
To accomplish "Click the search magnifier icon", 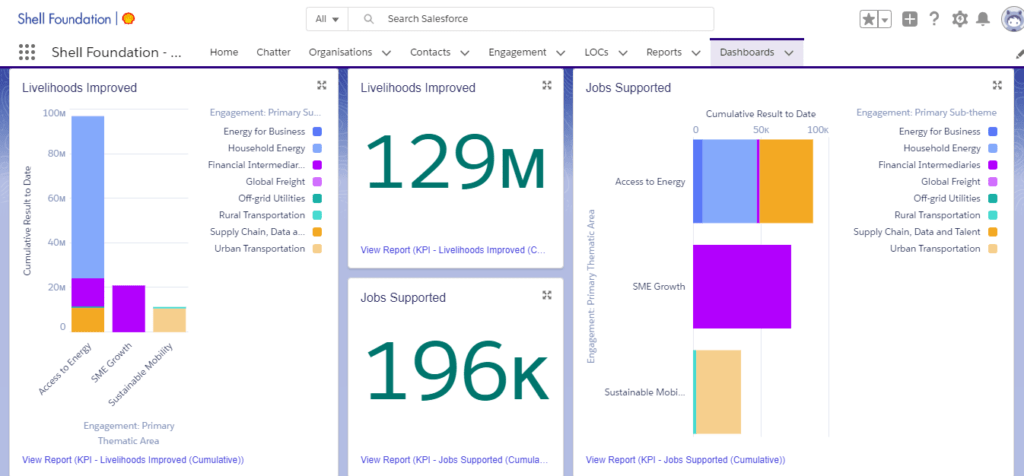I will (368, 19).
